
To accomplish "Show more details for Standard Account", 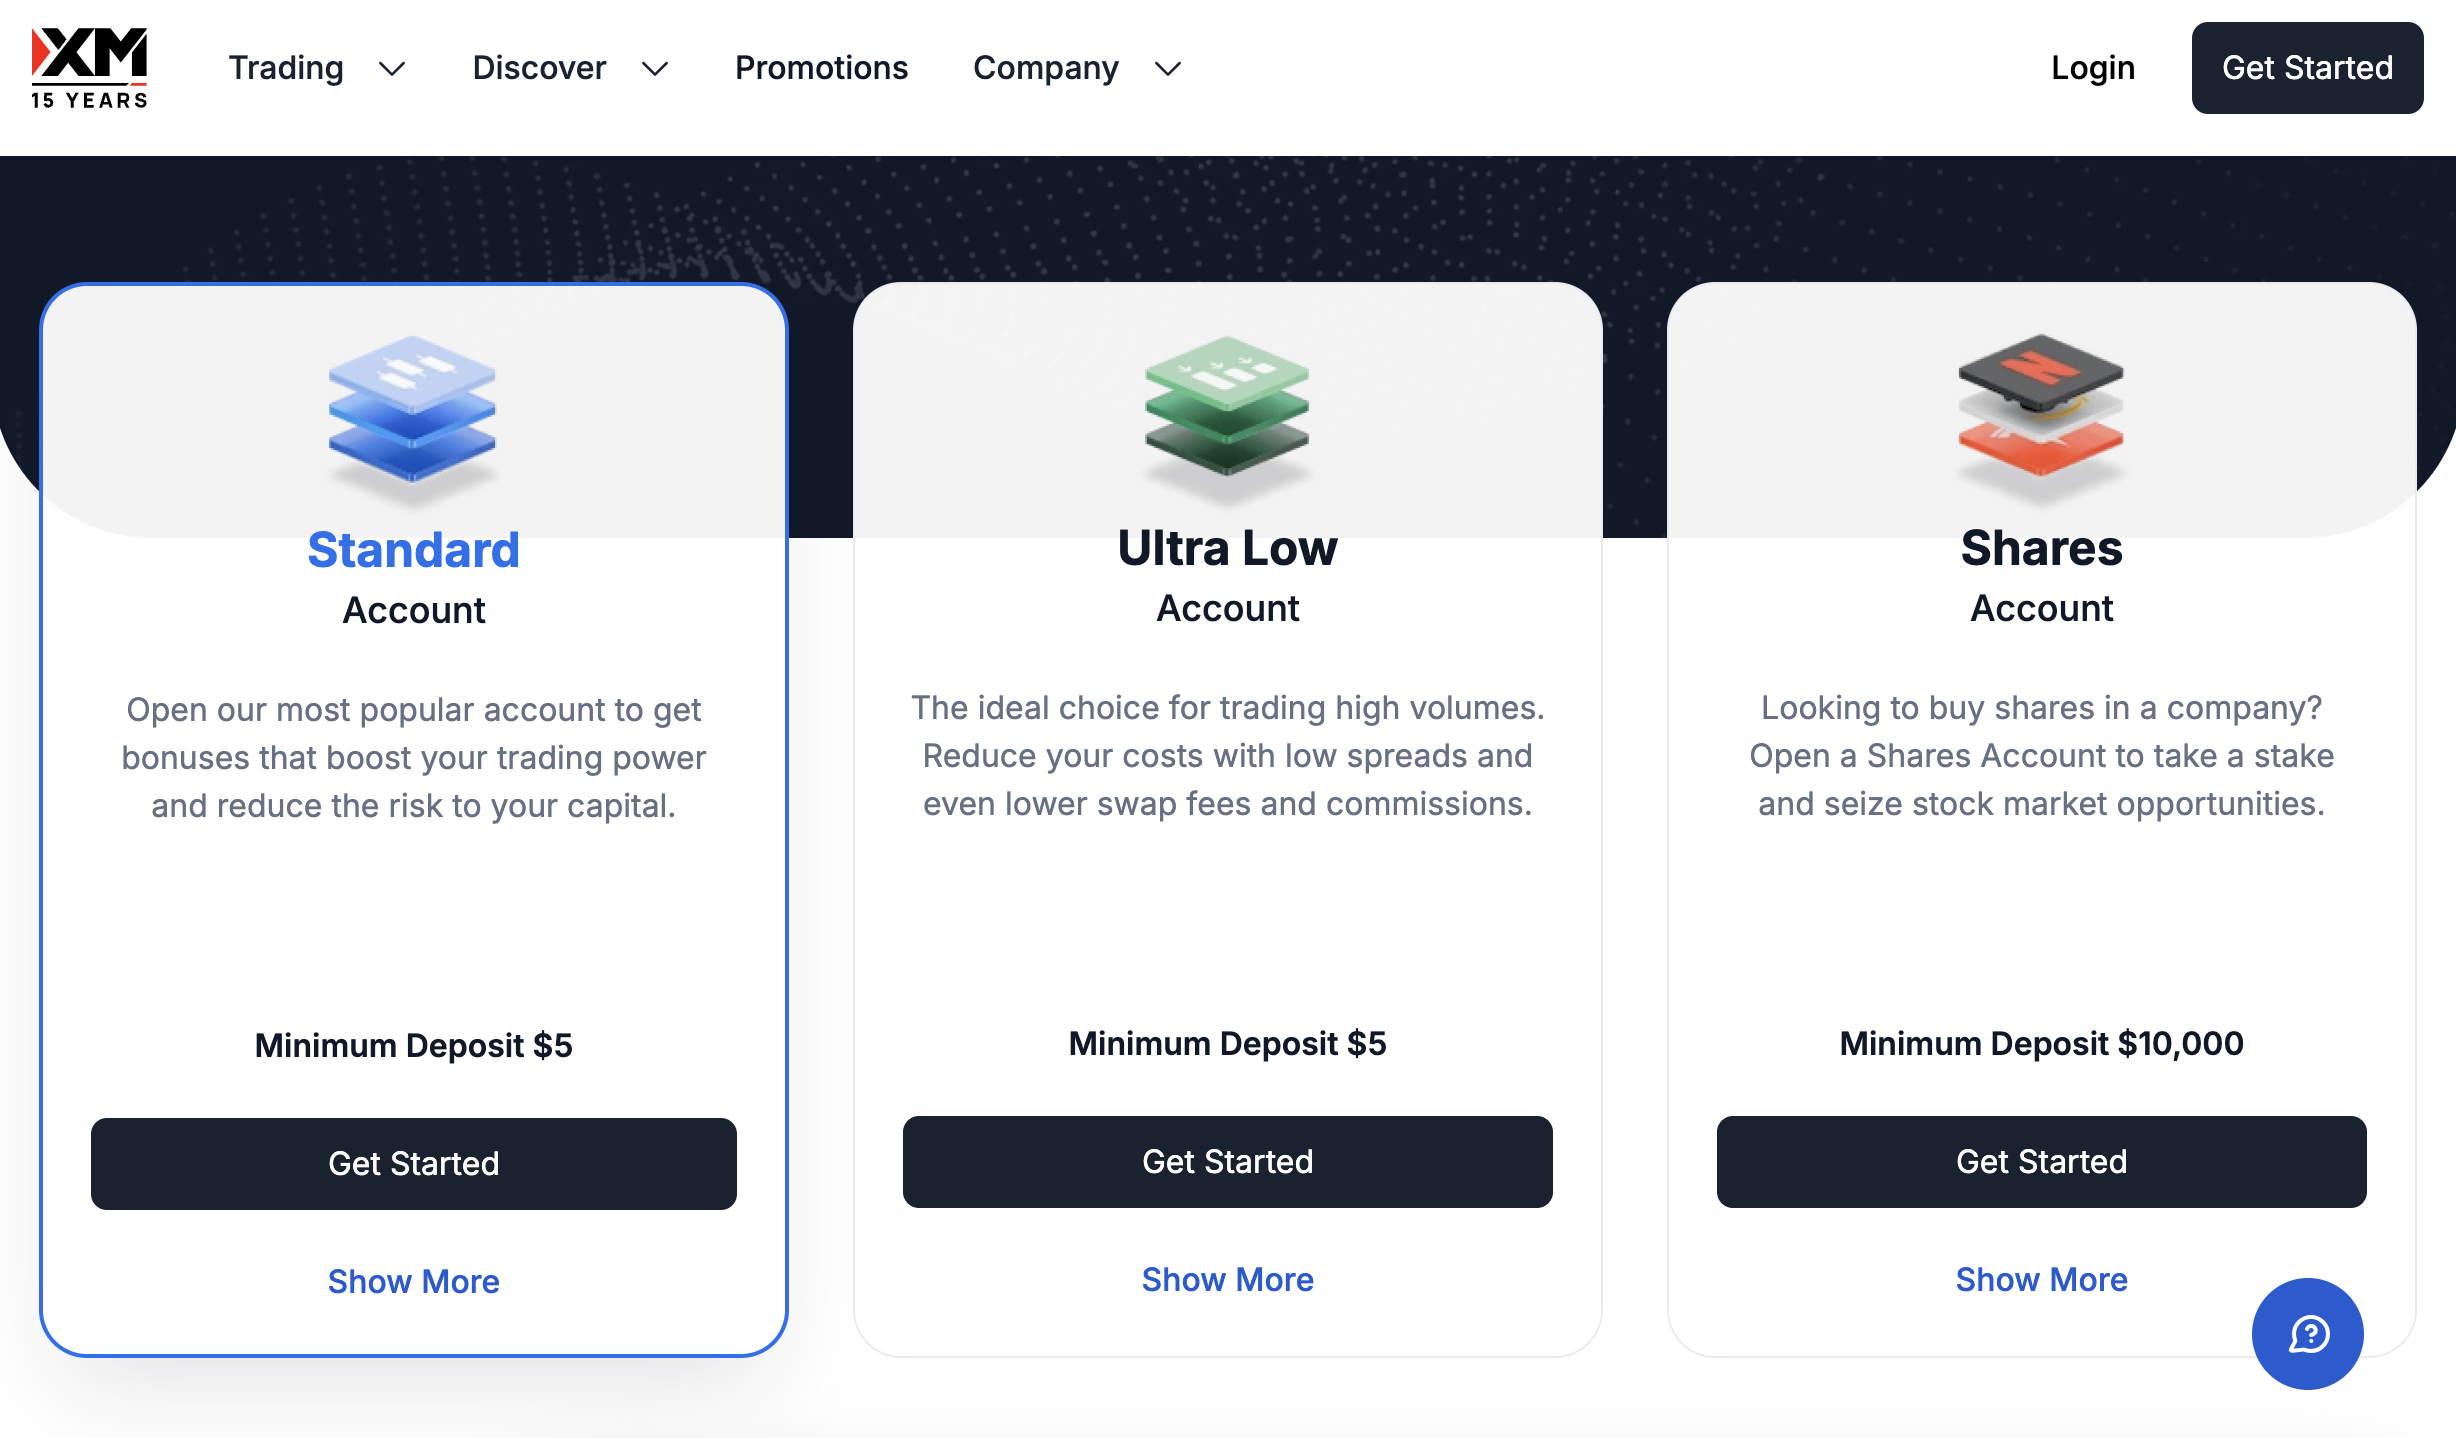I will coord(413,1281).
